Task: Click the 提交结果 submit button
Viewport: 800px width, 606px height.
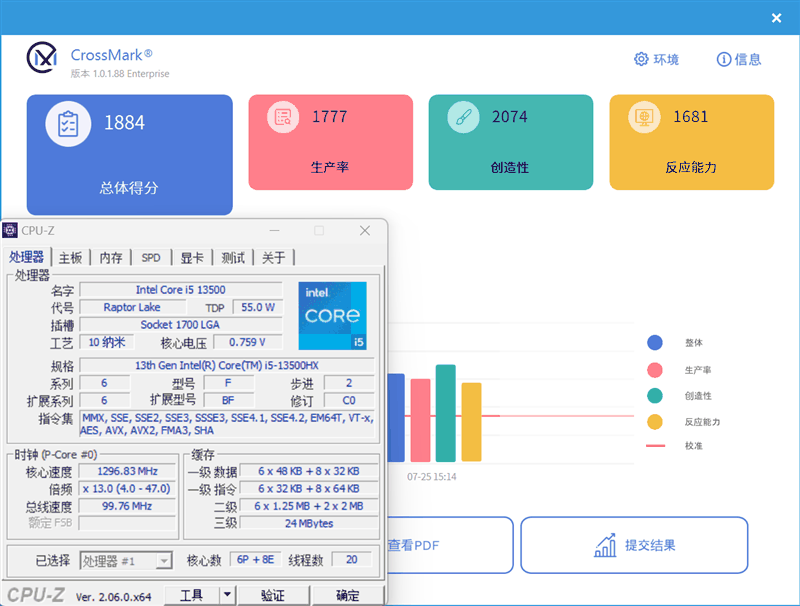Action: tap(634, 545)
